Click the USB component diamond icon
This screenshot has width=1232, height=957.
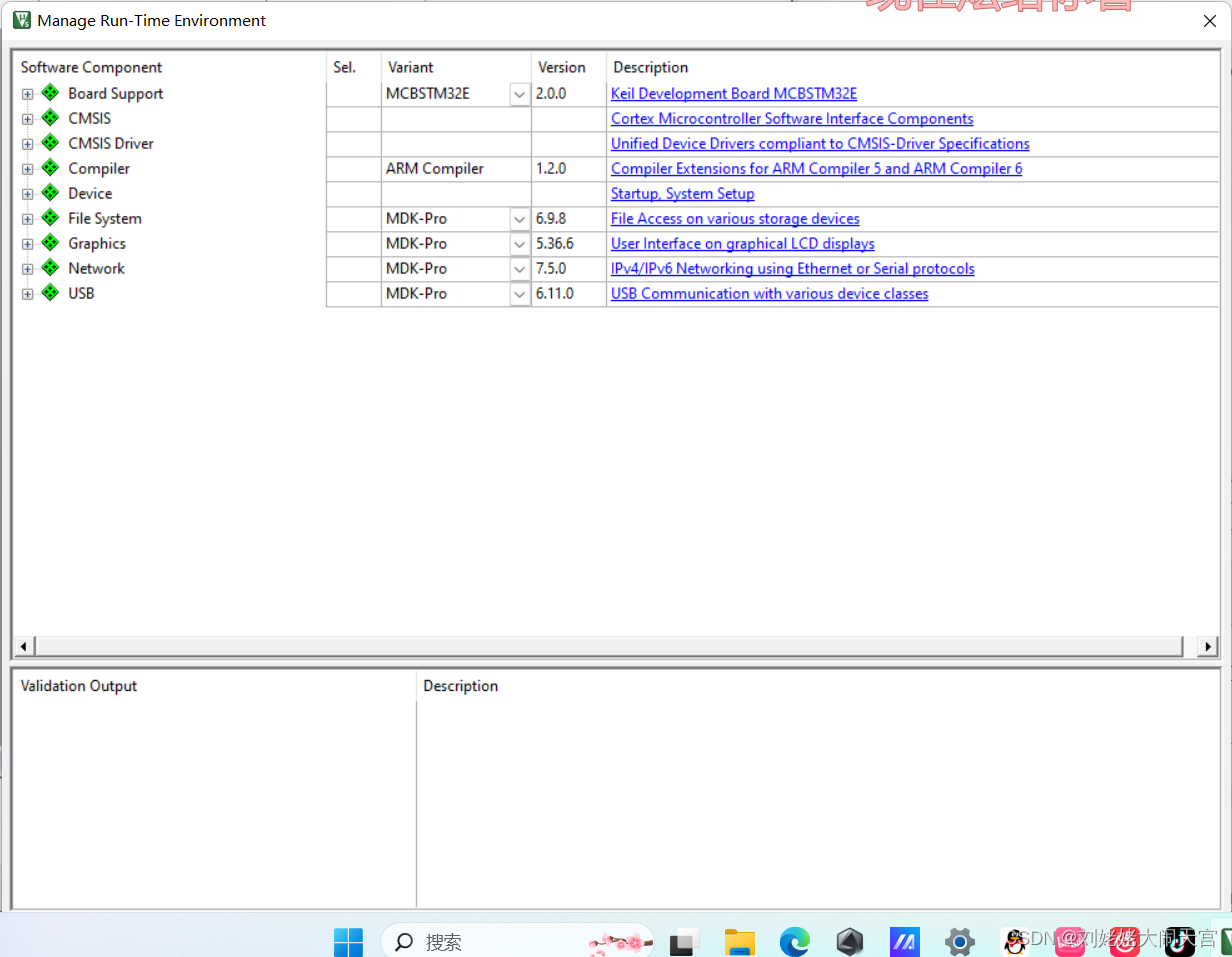tap(50, 293)
